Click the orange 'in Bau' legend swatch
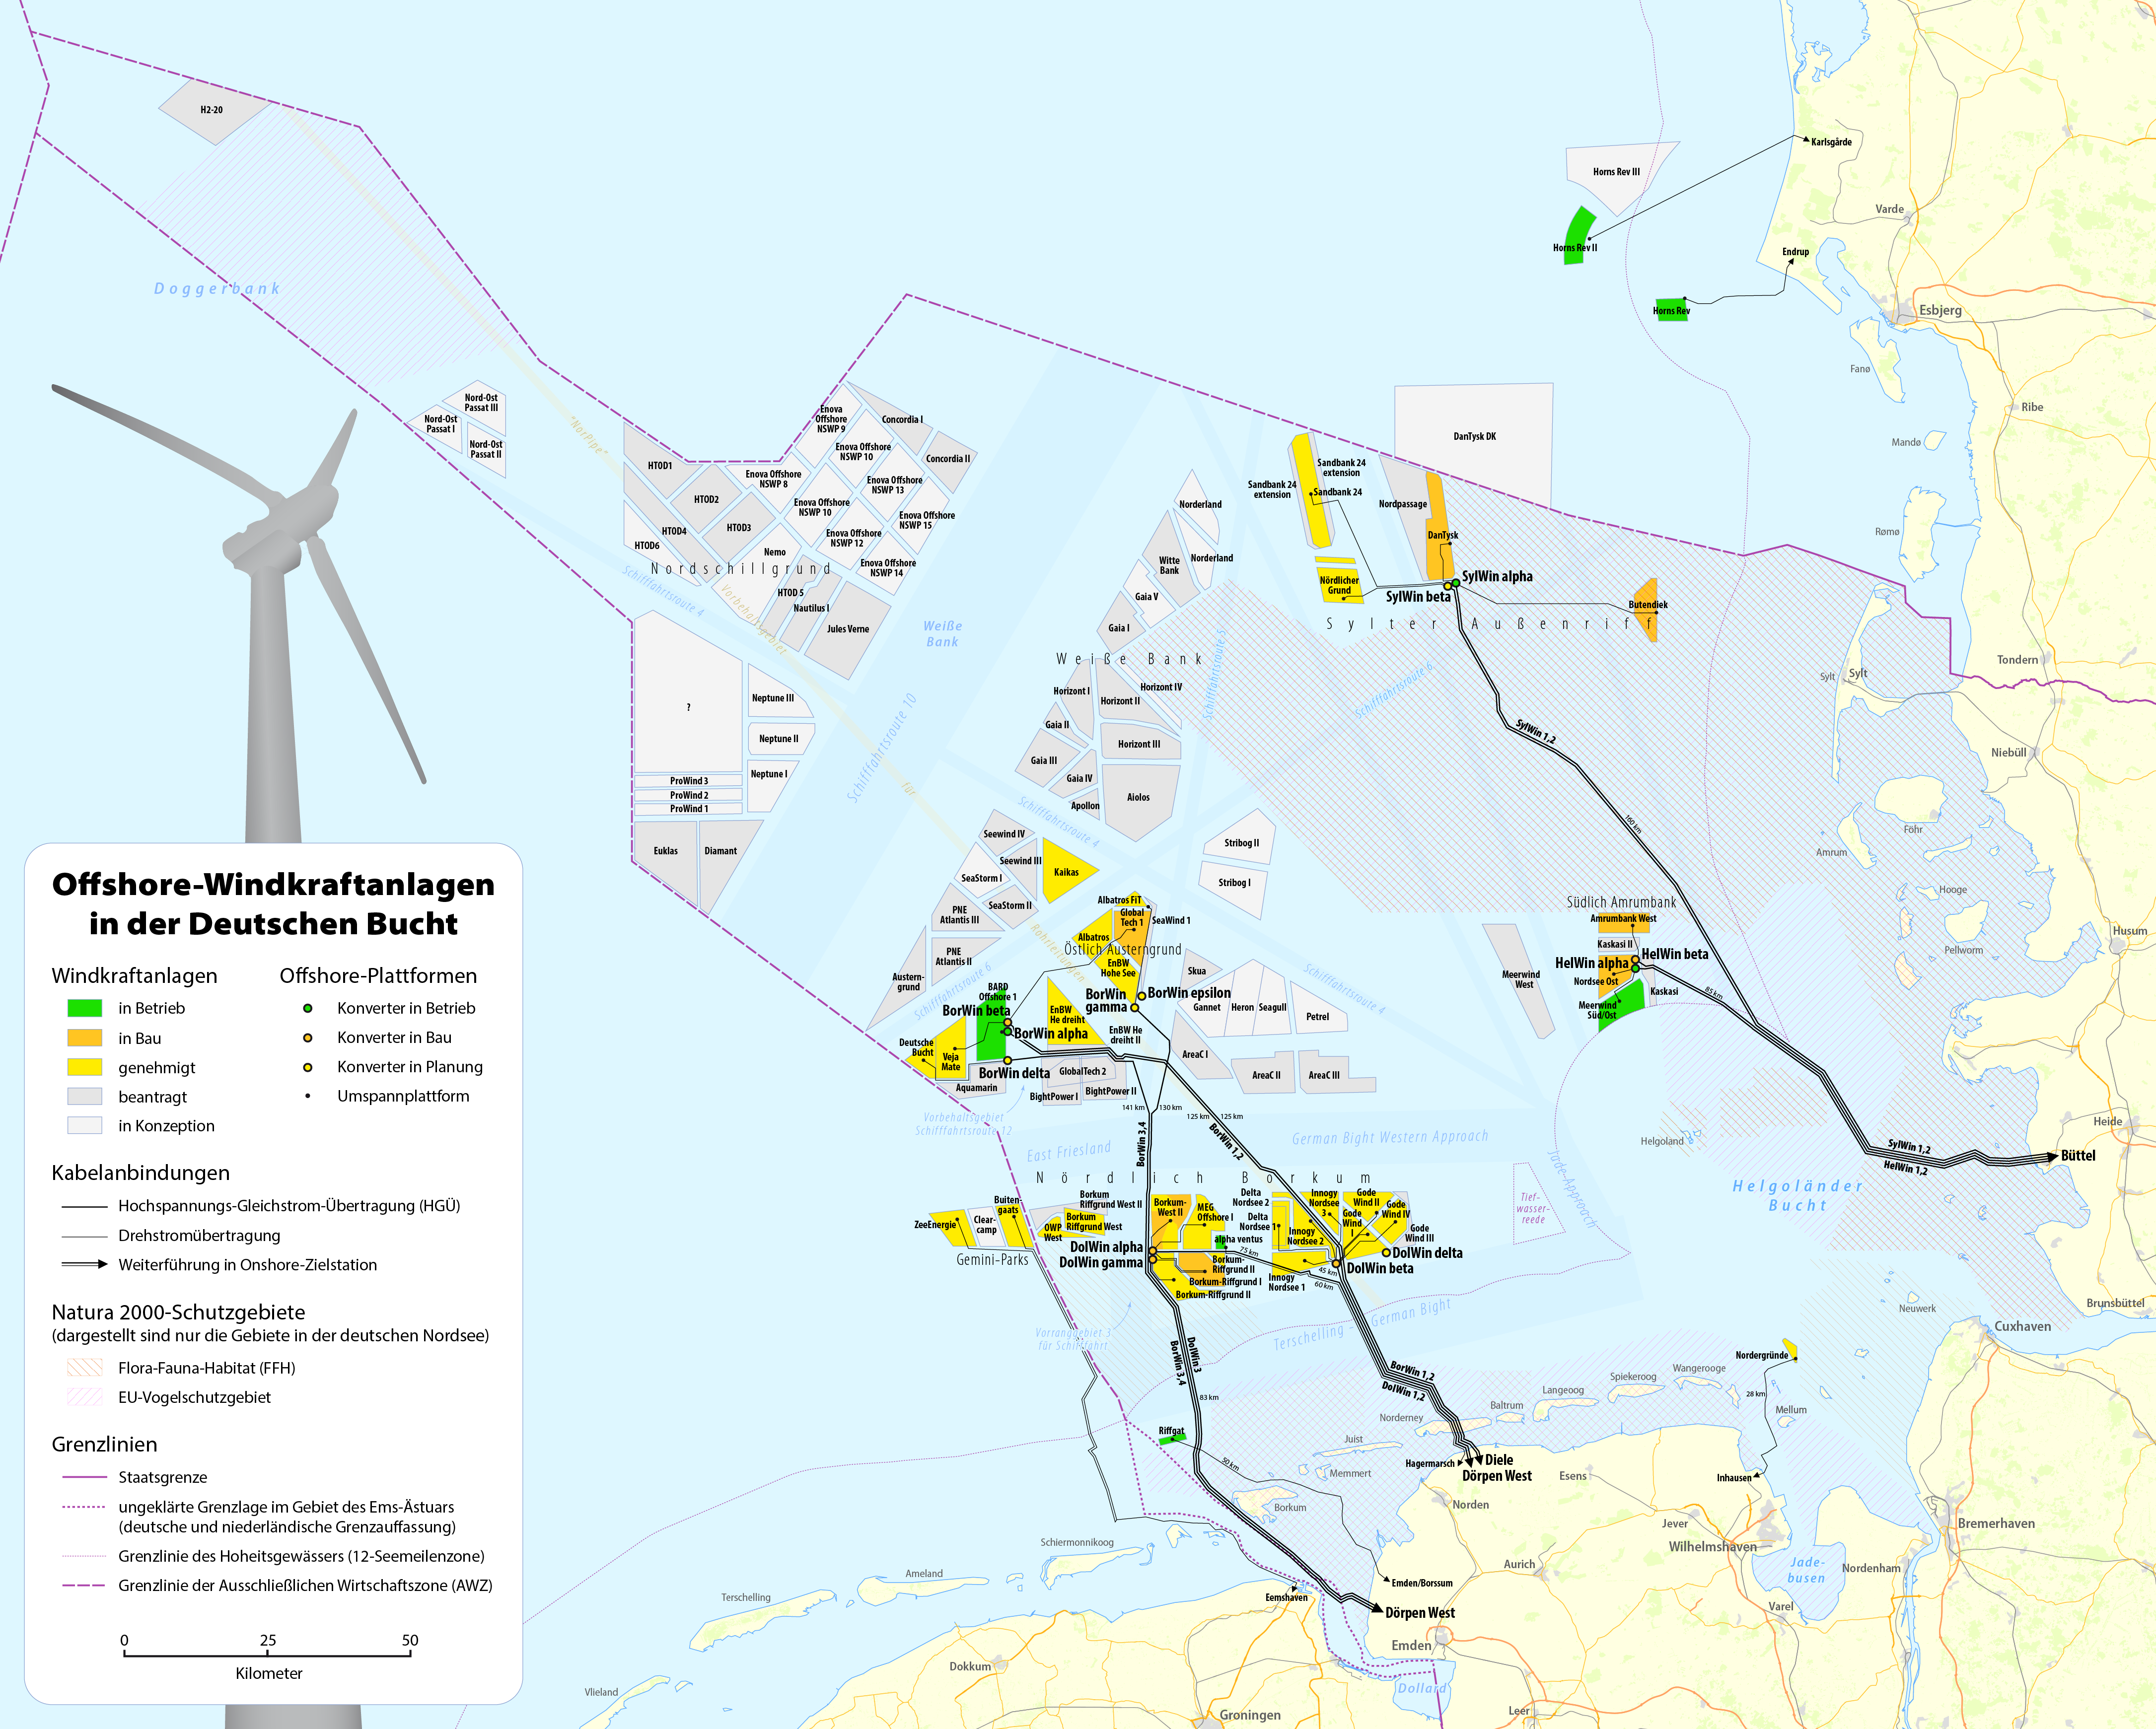 click(x=84, y=1038)
